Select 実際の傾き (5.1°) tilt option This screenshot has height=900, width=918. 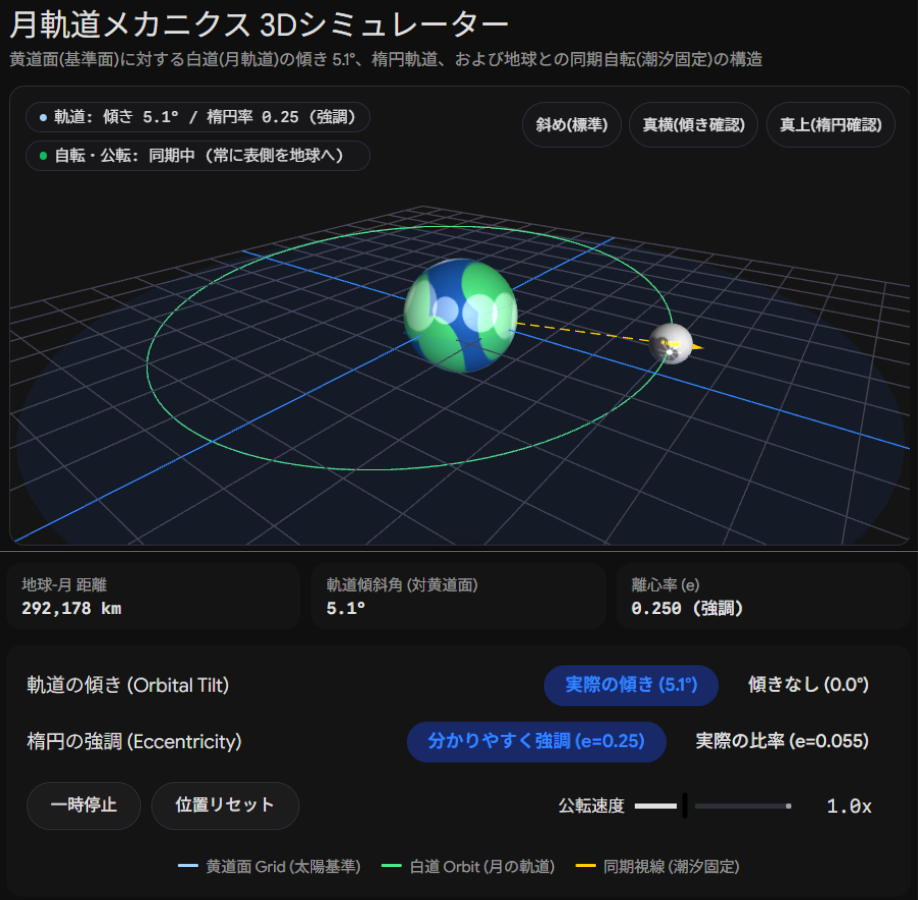[631, 685]
